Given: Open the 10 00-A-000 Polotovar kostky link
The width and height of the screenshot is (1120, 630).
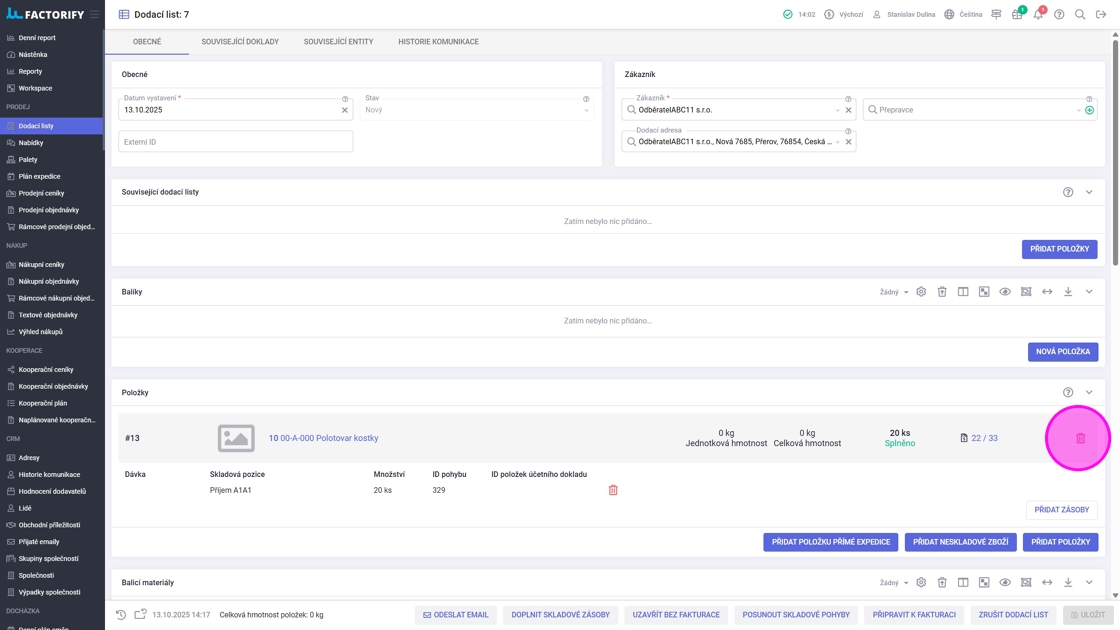Looking at the screenshot, I should (323, 438).
